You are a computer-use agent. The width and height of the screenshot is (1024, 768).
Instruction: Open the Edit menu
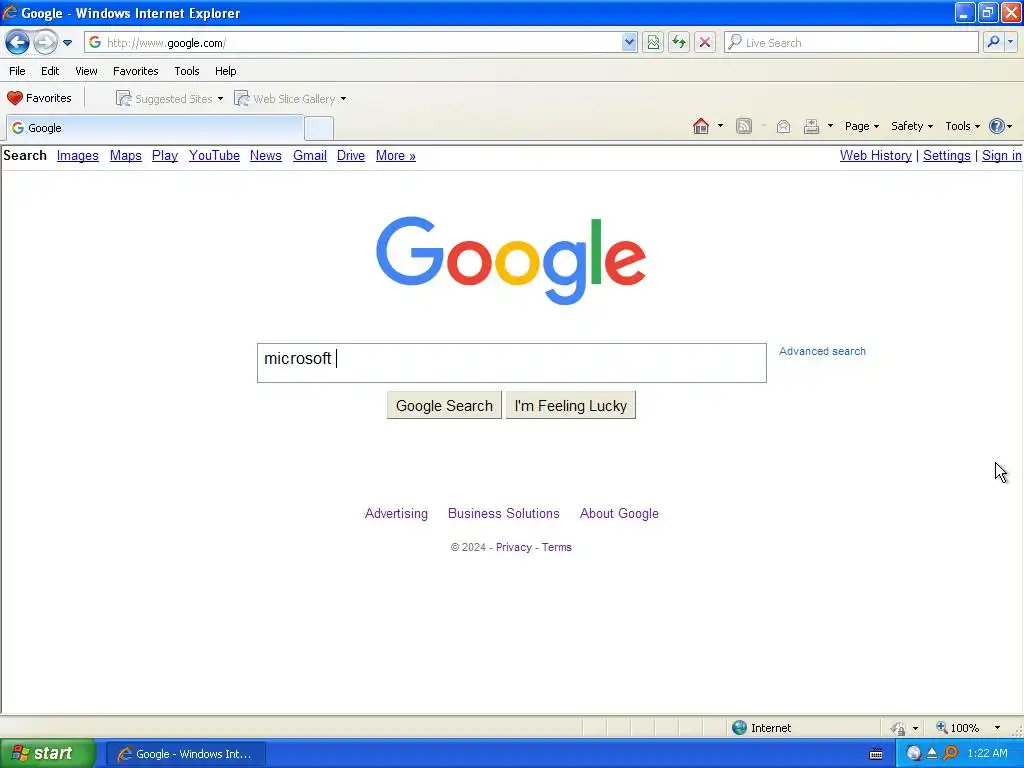(50, 71)
